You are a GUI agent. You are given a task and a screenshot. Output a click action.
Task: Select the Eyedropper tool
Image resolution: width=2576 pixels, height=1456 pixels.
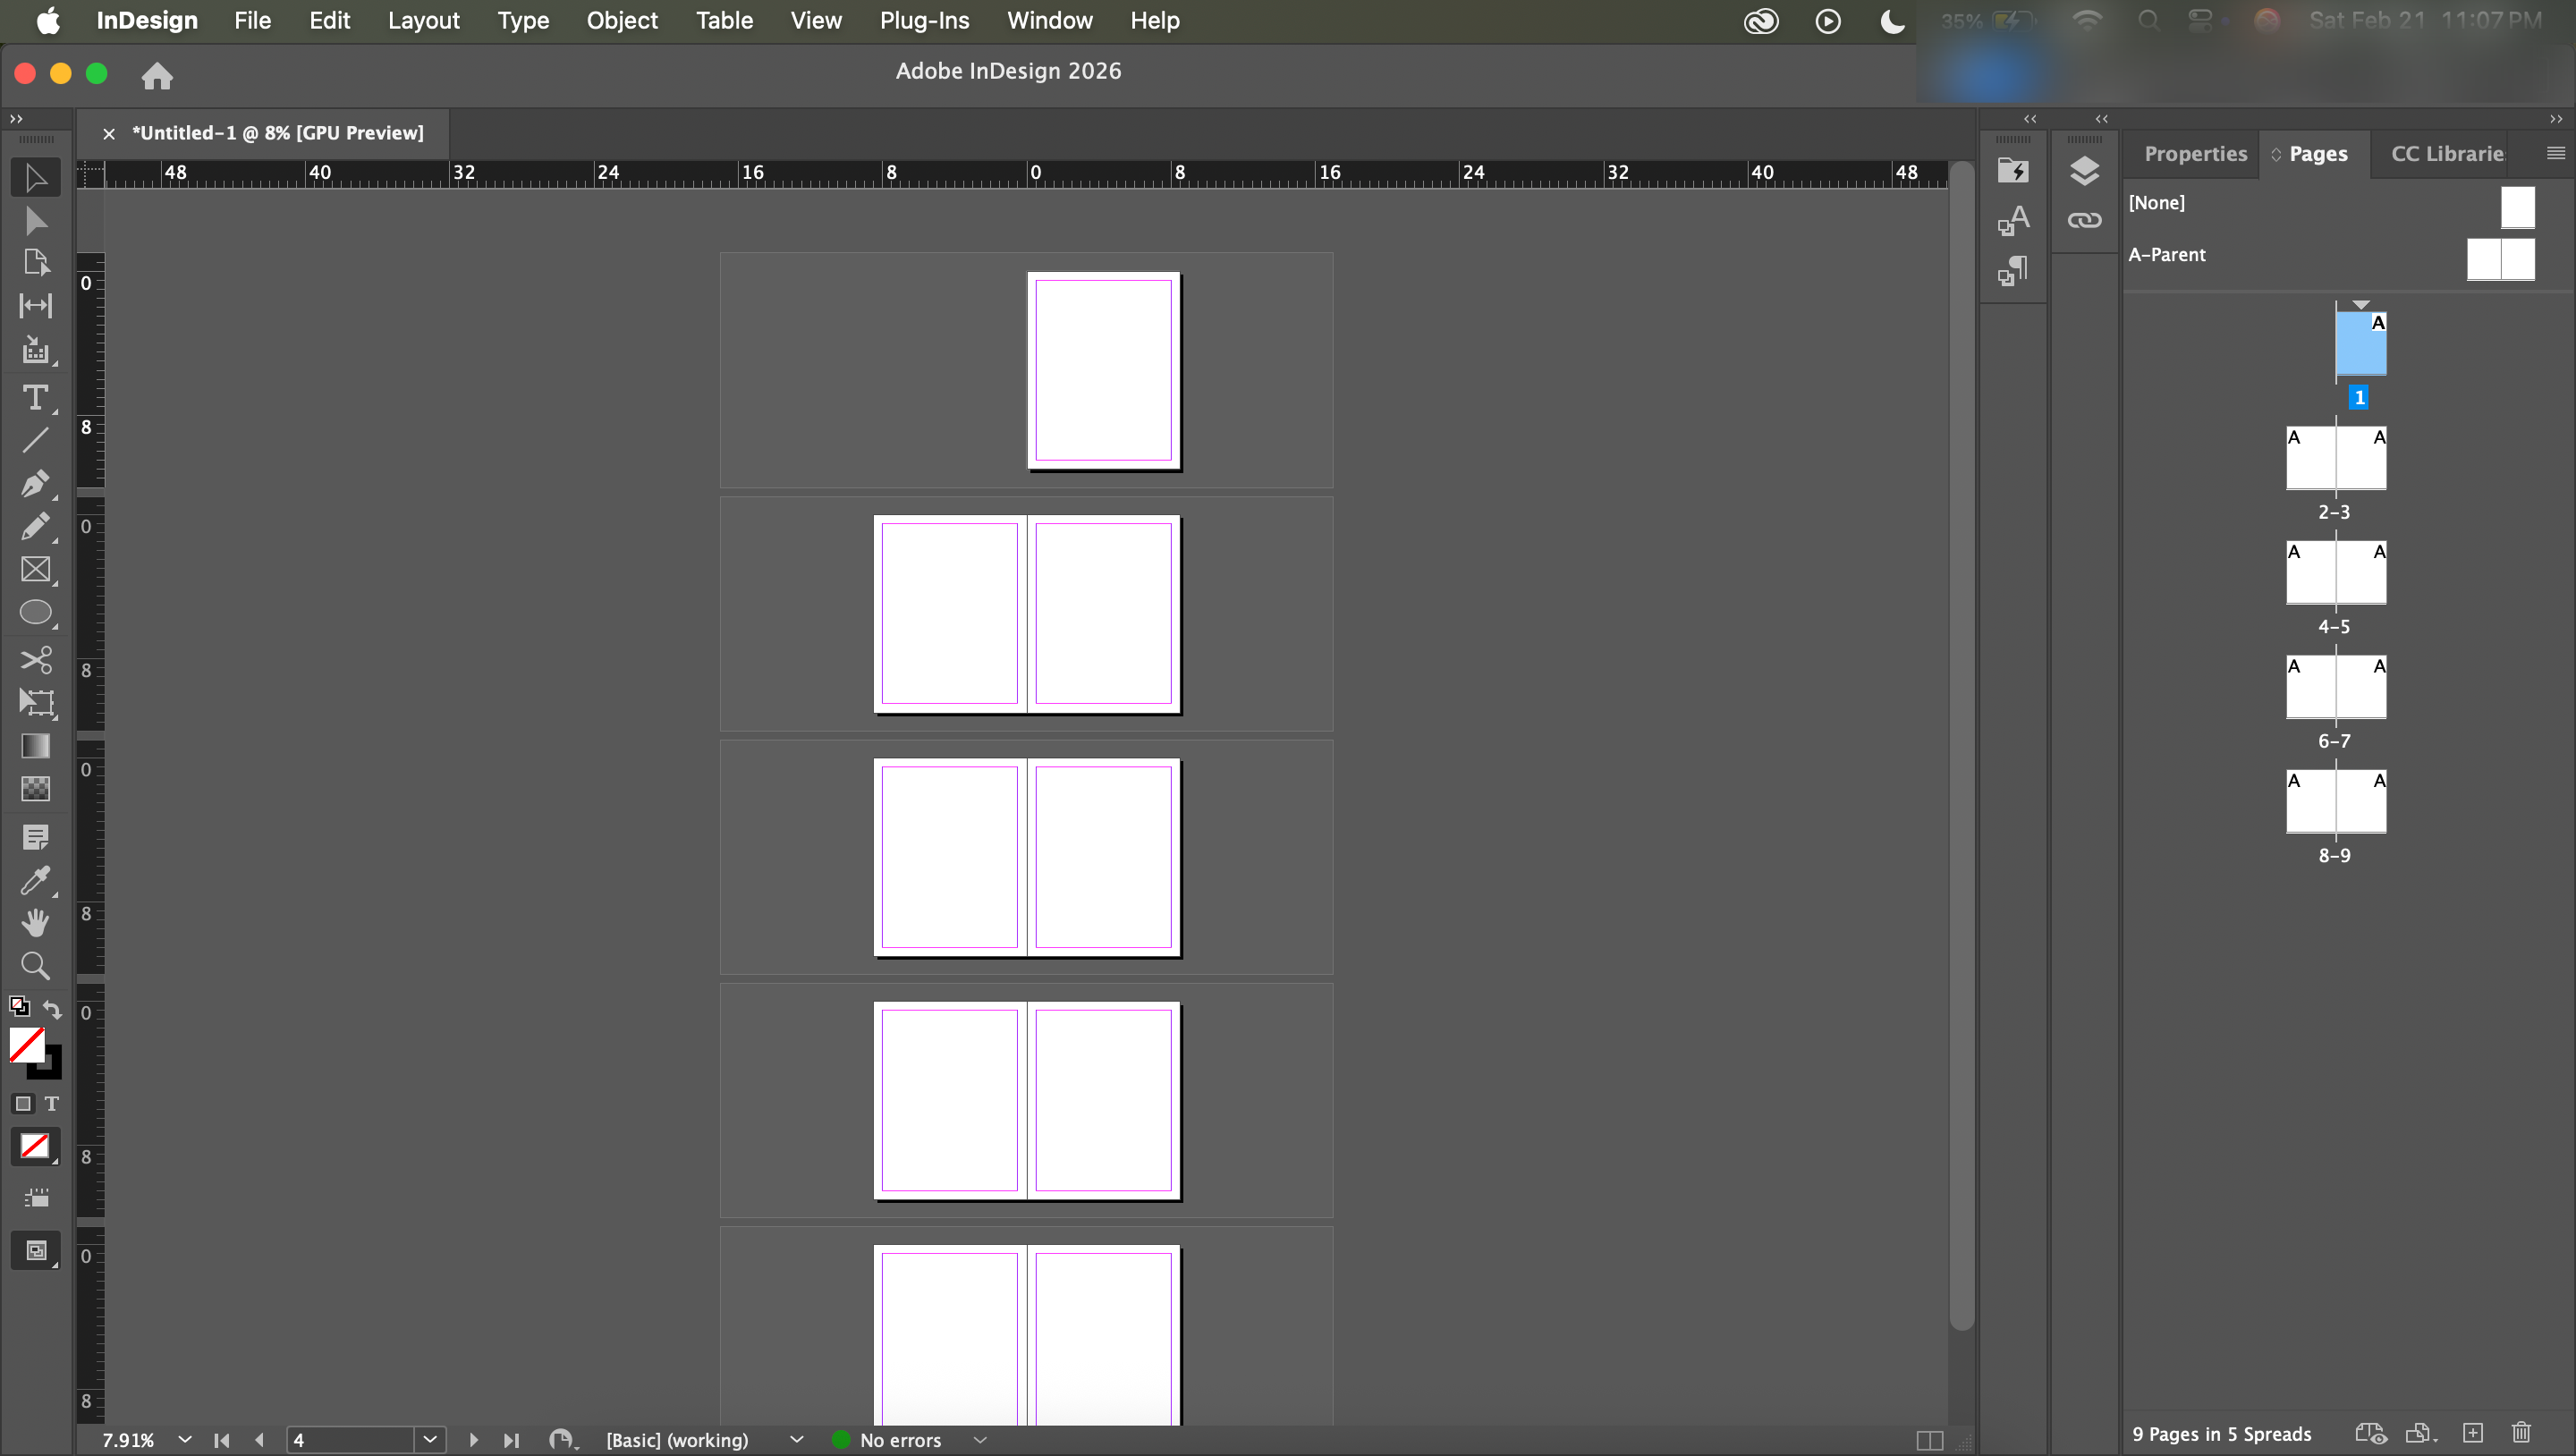click(35, 880)
